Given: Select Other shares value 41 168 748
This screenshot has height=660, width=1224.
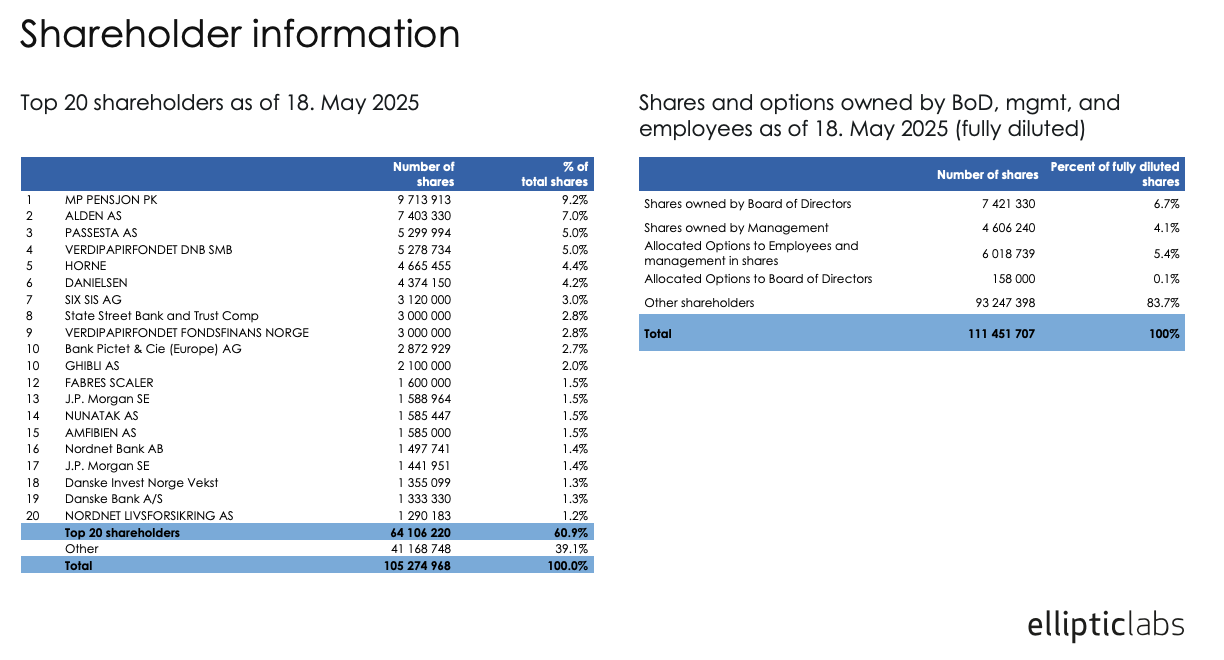Looking at the screenshot, I should coord(421,549).
